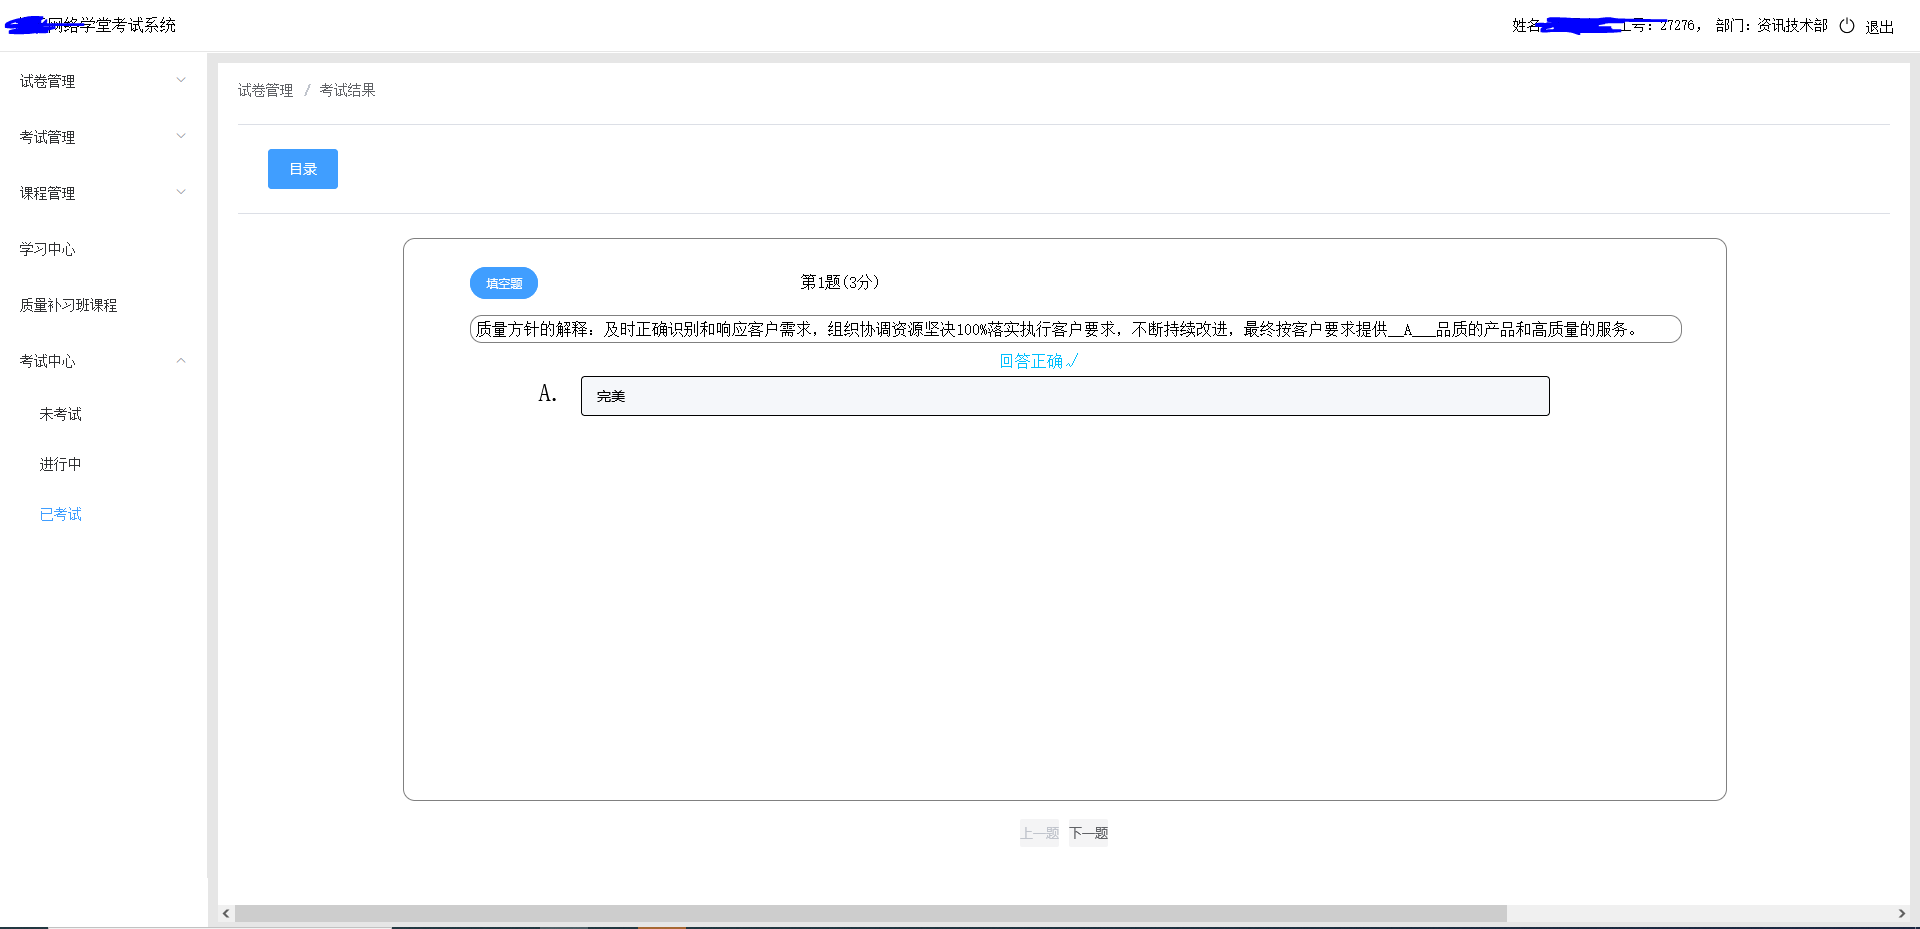This screenshot has height=929, width=1920.
Task: Click the horizontal scrollbar thumb
Action: point(870,913)
